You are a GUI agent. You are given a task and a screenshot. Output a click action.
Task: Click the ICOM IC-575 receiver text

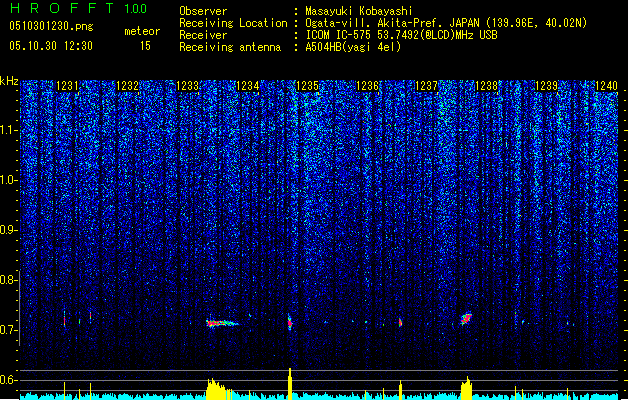tap(401, 35)
